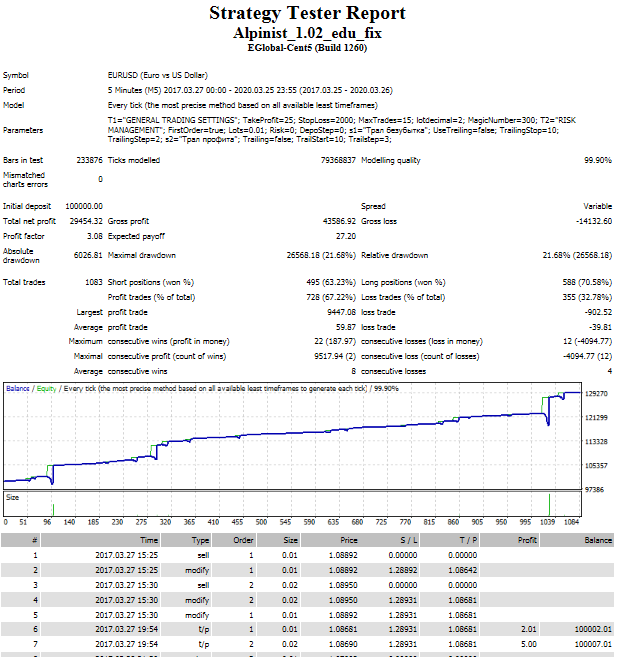Viewport: 623px width, 657px height.
Task: Select Relative drawdown 21.68% (26568.18)
Action: [577, 256]
